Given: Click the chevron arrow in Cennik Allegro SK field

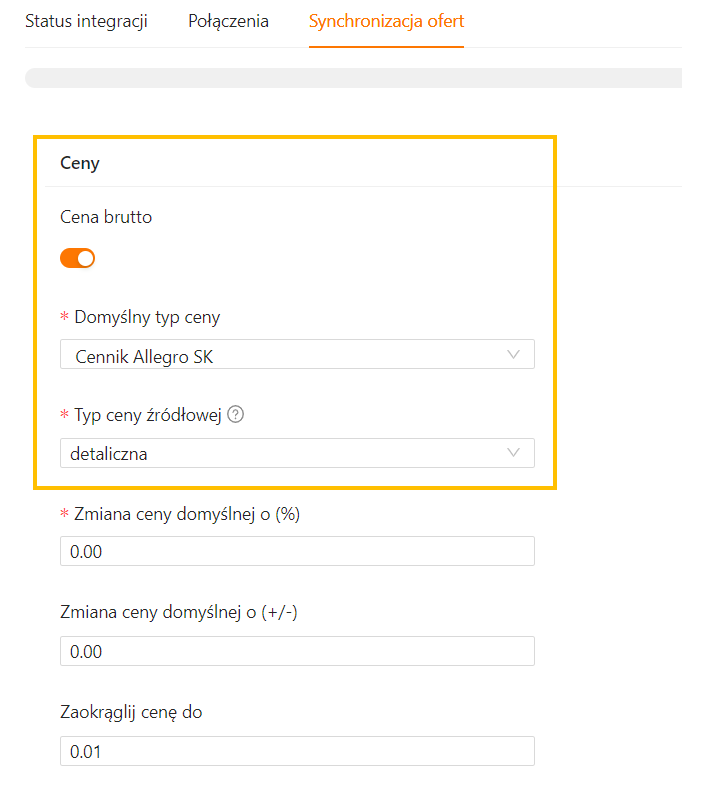Looking at the screenshot, I should [514, 354].
